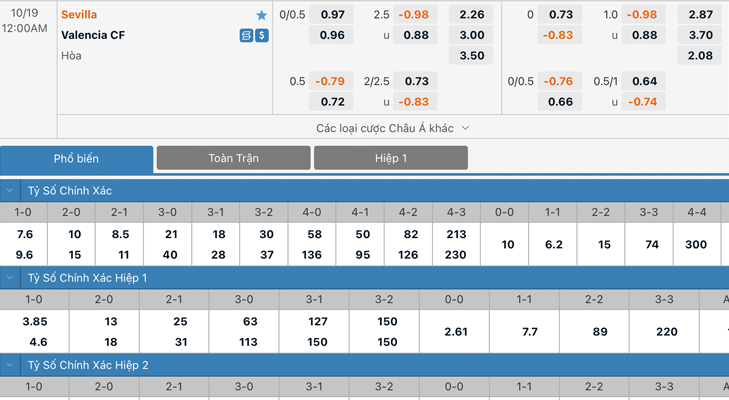Click the blue favorite star icon

click(261, 15)
